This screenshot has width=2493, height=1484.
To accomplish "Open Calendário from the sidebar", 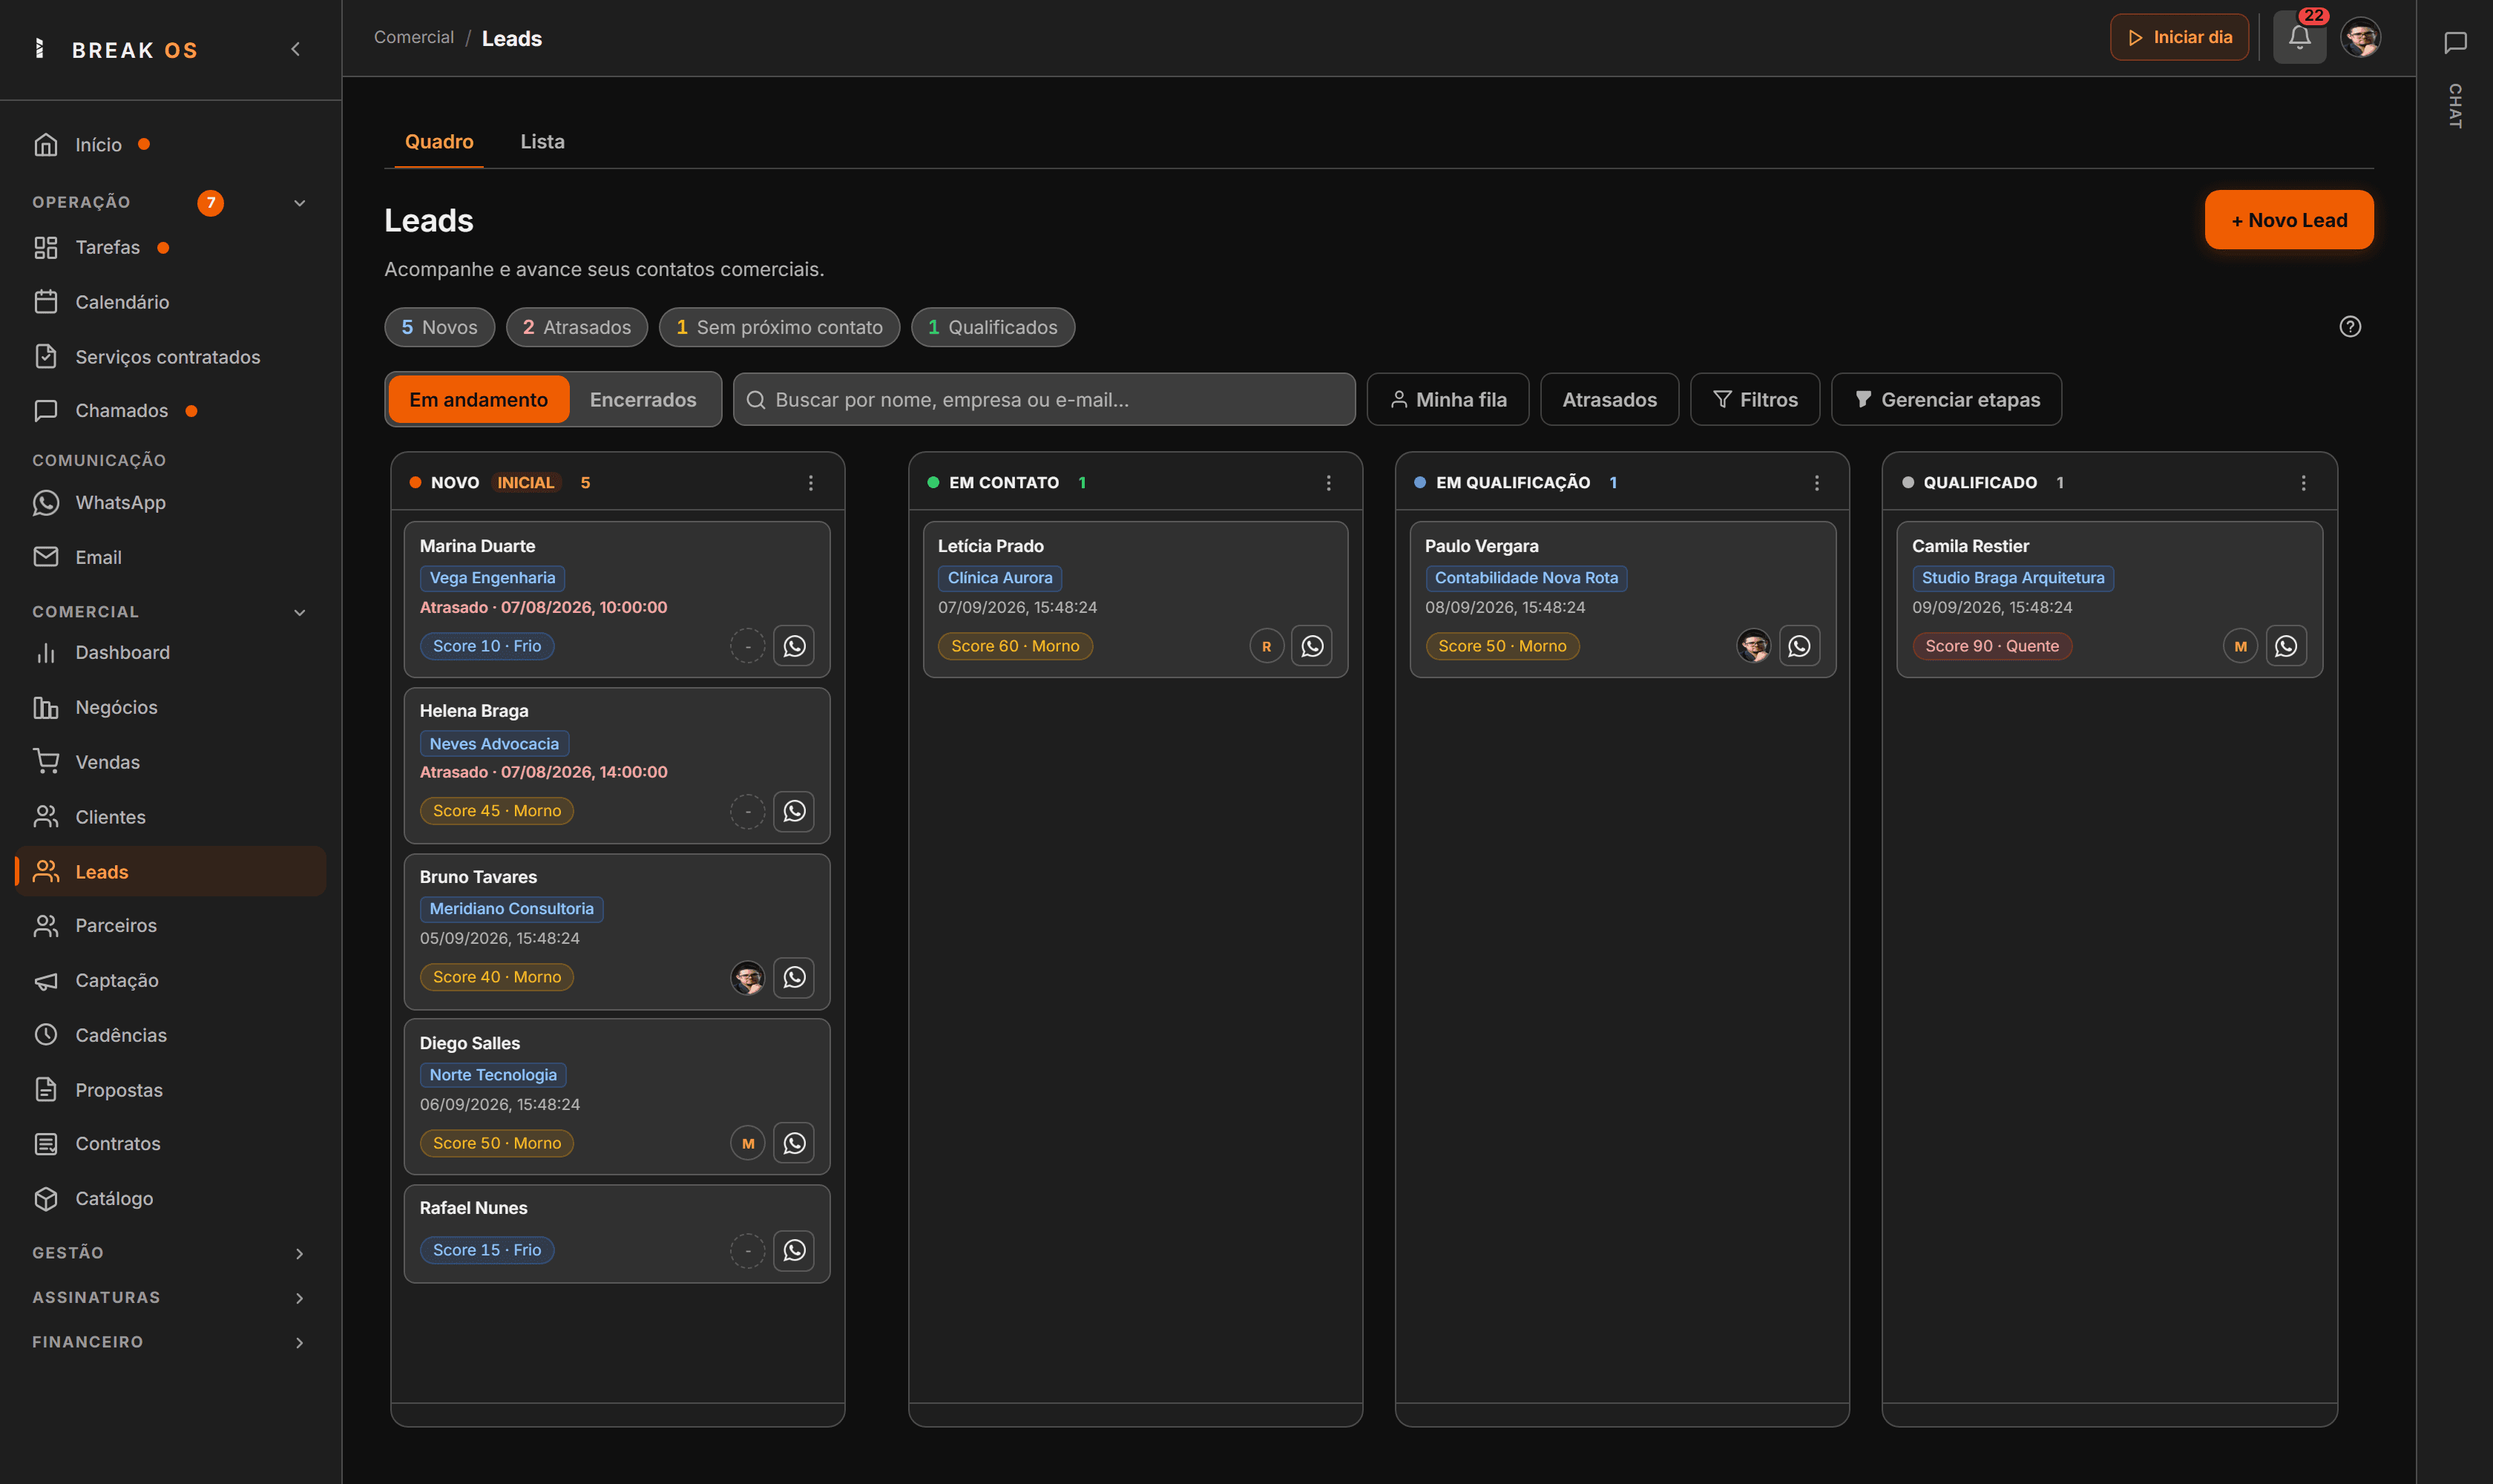I will (x=170, y=302).
